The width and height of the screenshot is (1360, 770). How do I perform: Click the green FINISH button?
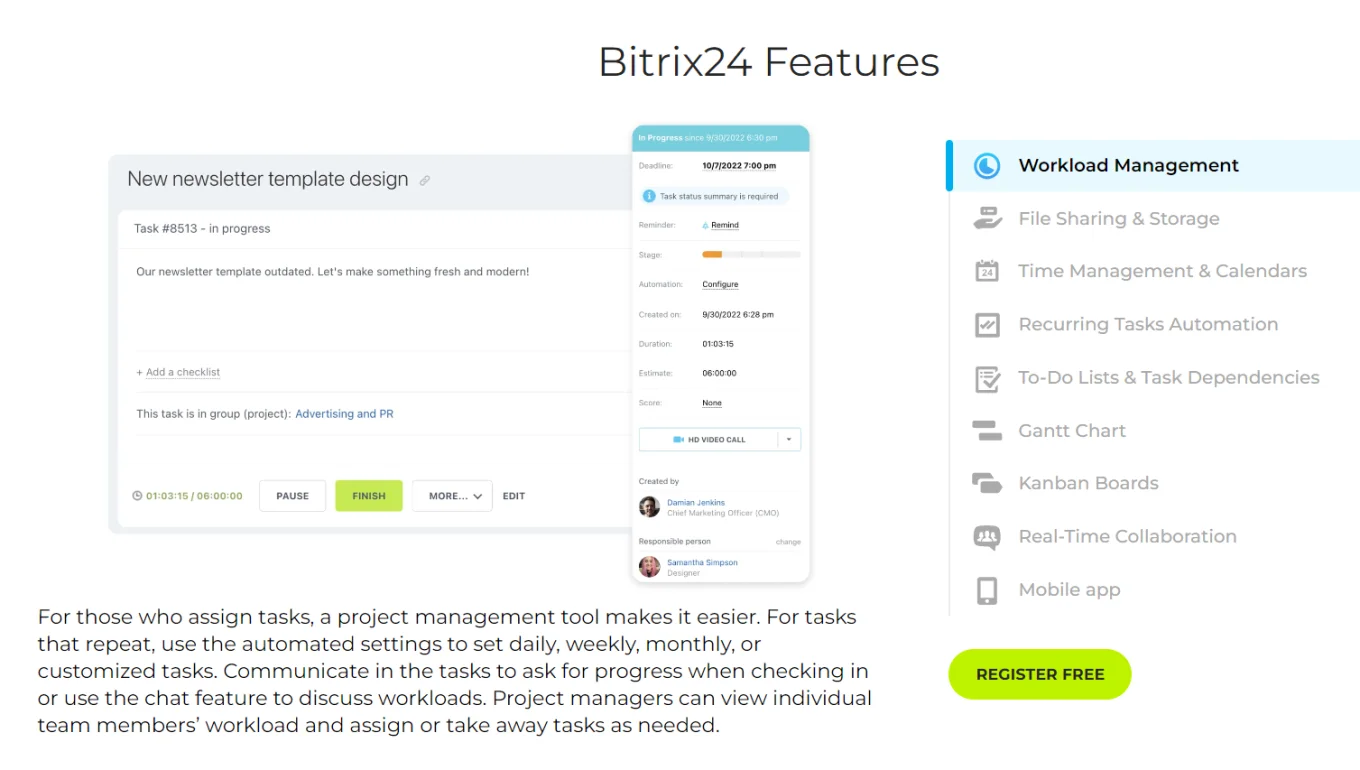click(x=369, y=496)
